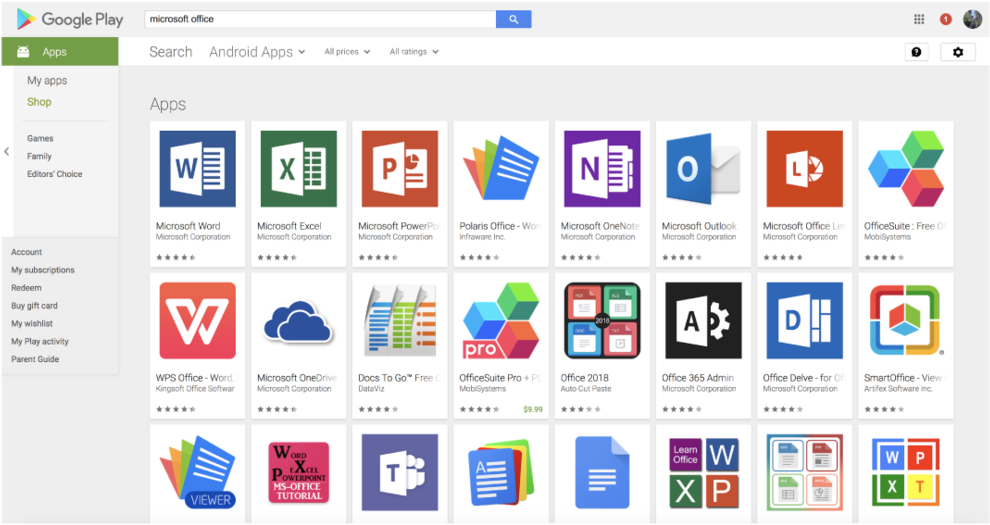View the red notifications badge

(945, 19)
